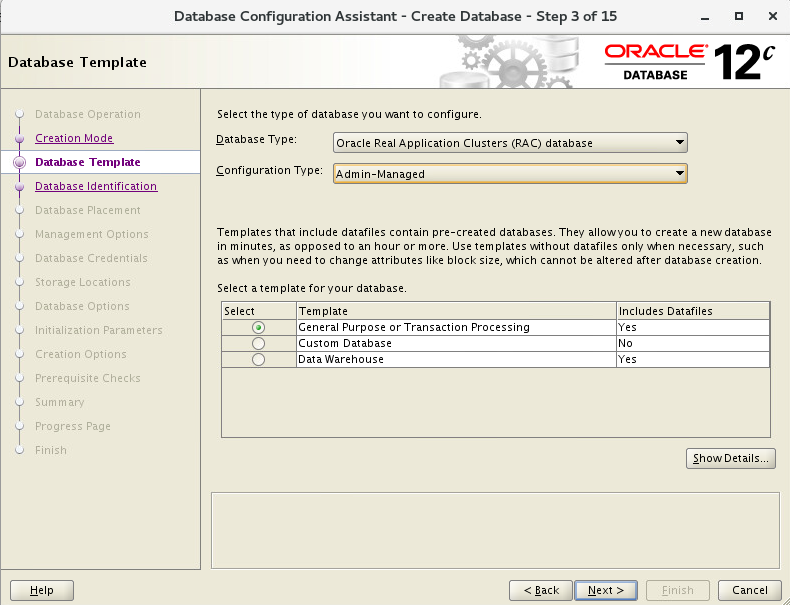
Task: Select Database Template step in sidebar
Action: point(88,162)
